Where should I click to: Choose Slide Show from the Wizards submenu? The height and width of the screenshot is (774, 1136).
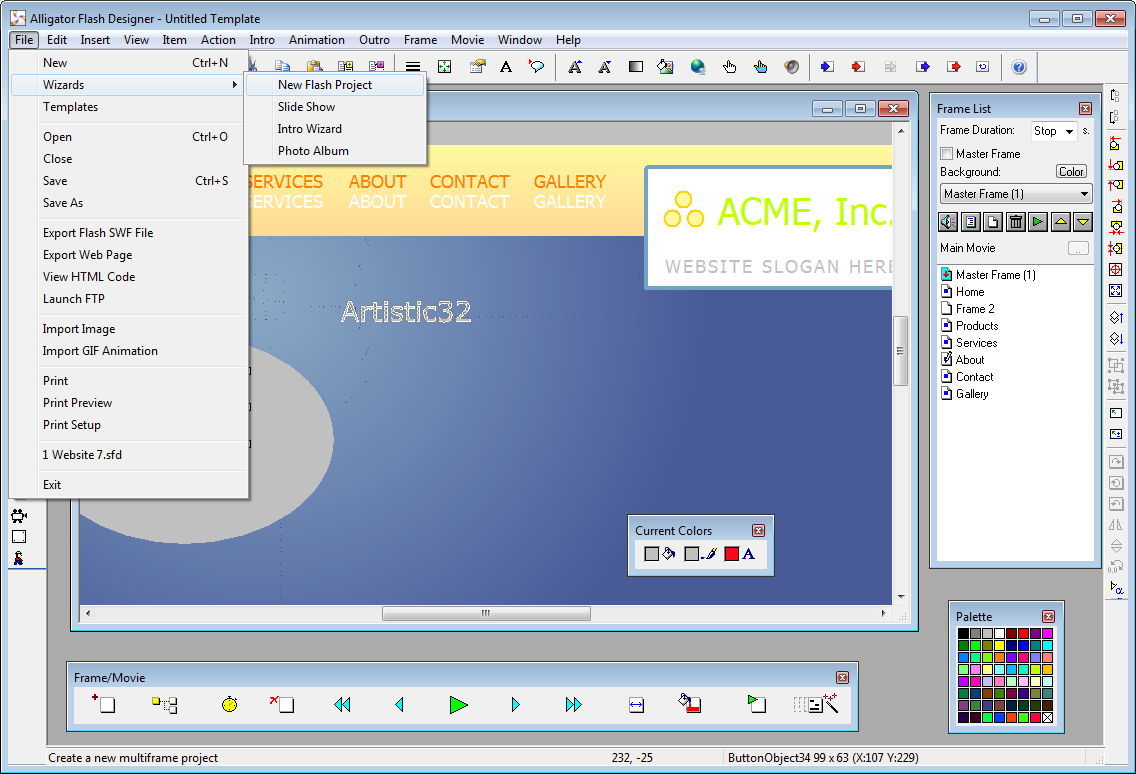(306, 107)
